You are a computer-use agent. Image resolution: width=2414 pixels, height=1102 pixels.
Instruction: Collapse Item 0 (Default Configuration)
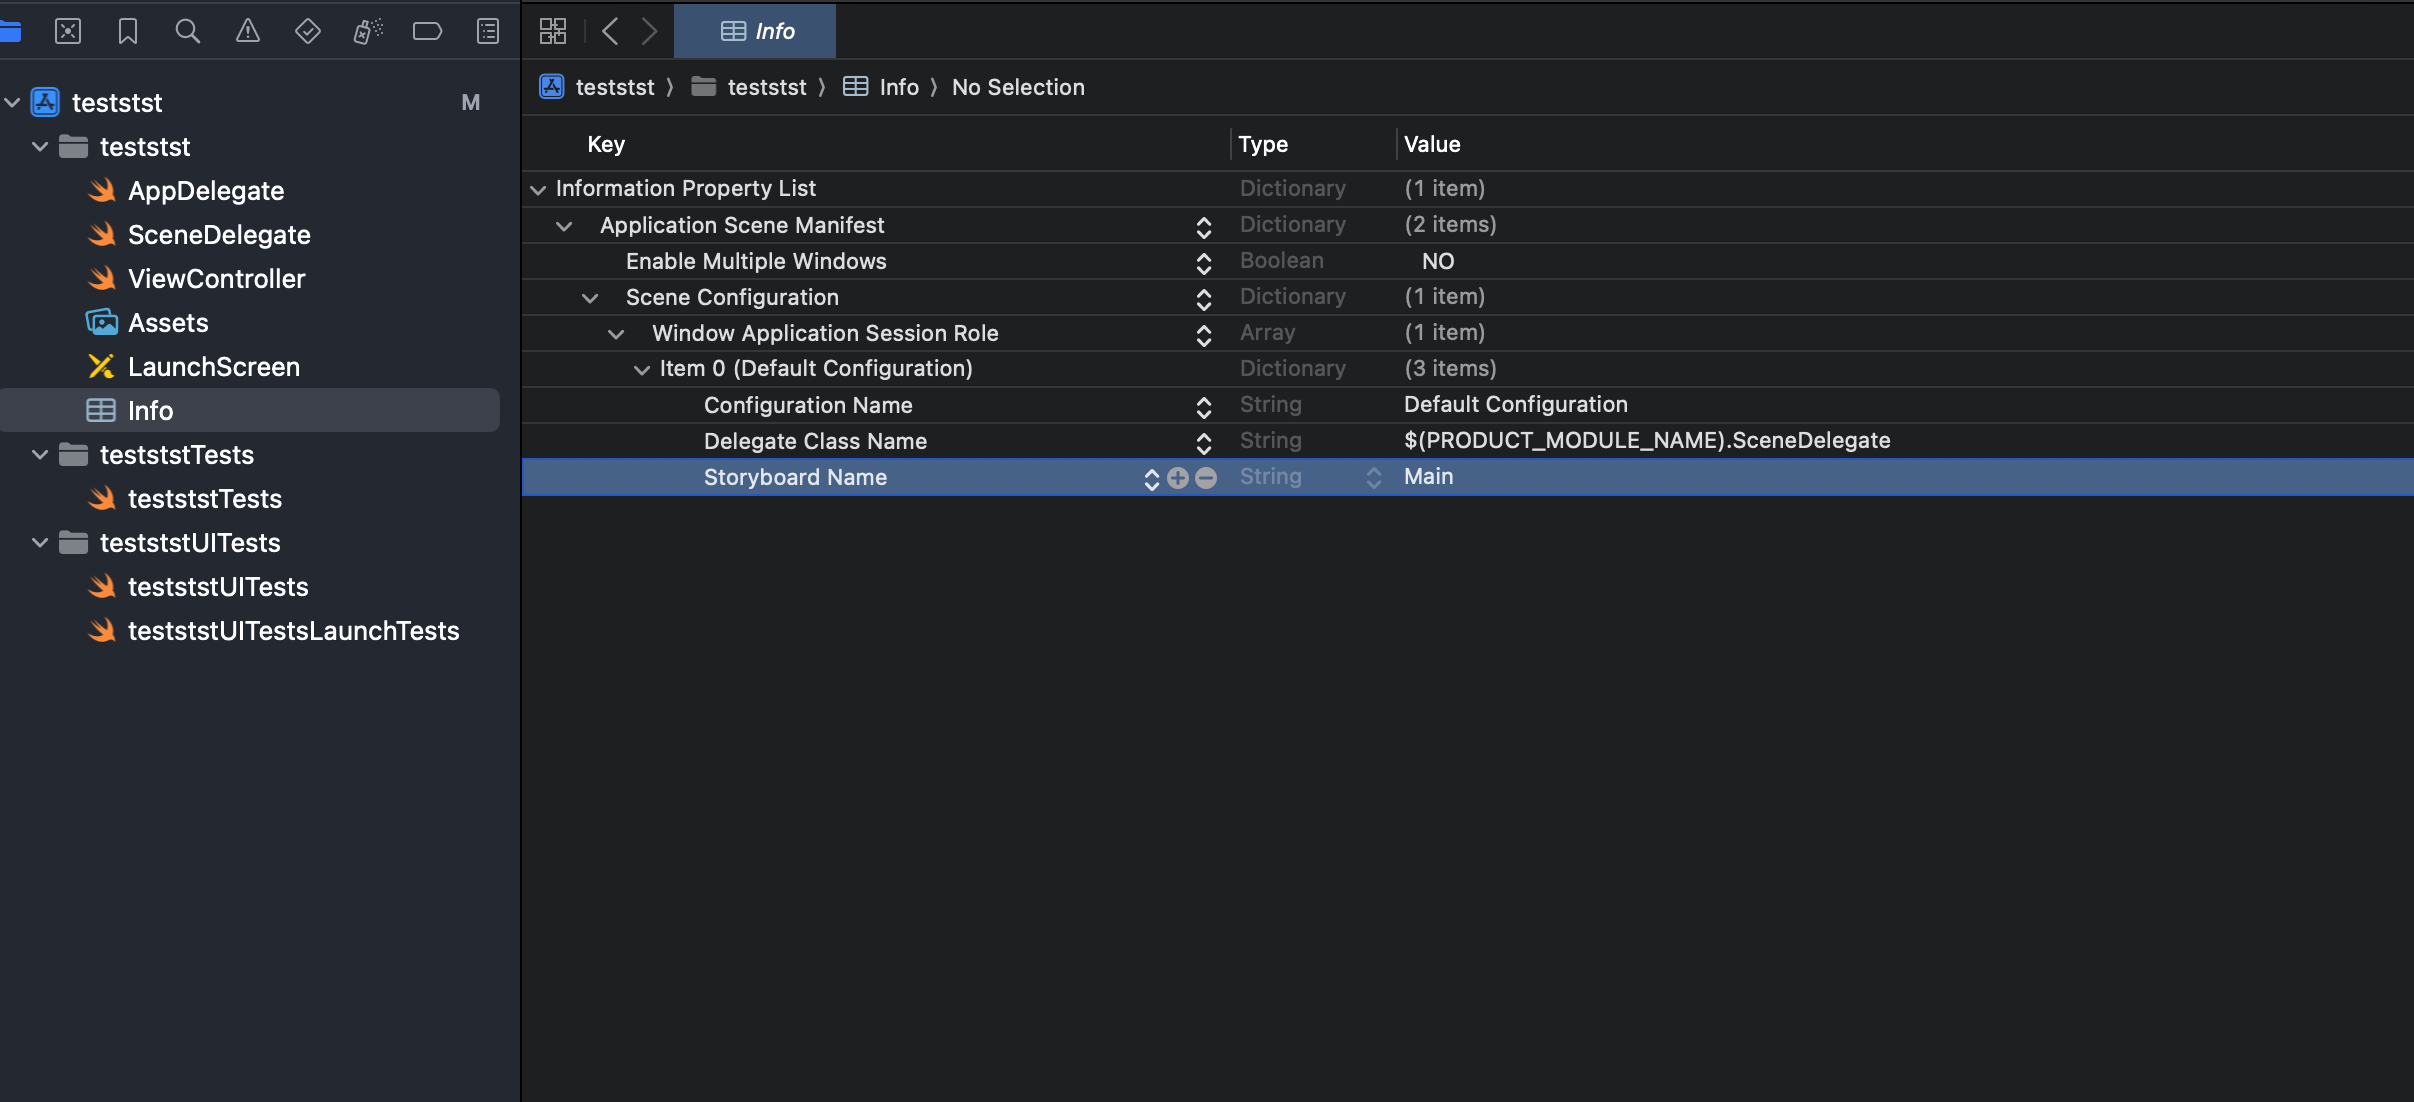pos(642,371)
